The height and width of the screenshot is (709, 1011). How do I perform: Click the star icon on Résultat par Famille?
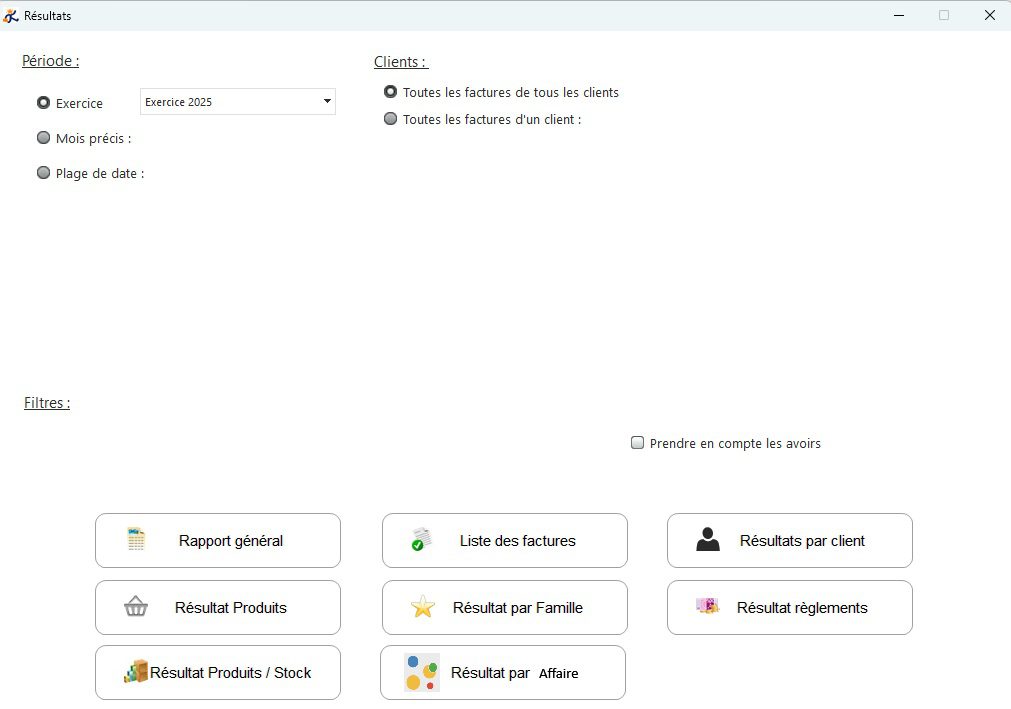(423, 607)
